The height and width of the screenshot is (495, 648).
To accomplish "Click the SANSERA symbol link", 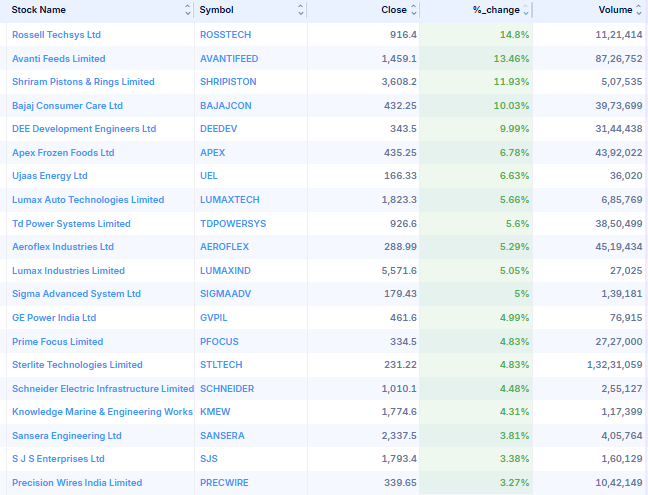I will tap(222, 436).
